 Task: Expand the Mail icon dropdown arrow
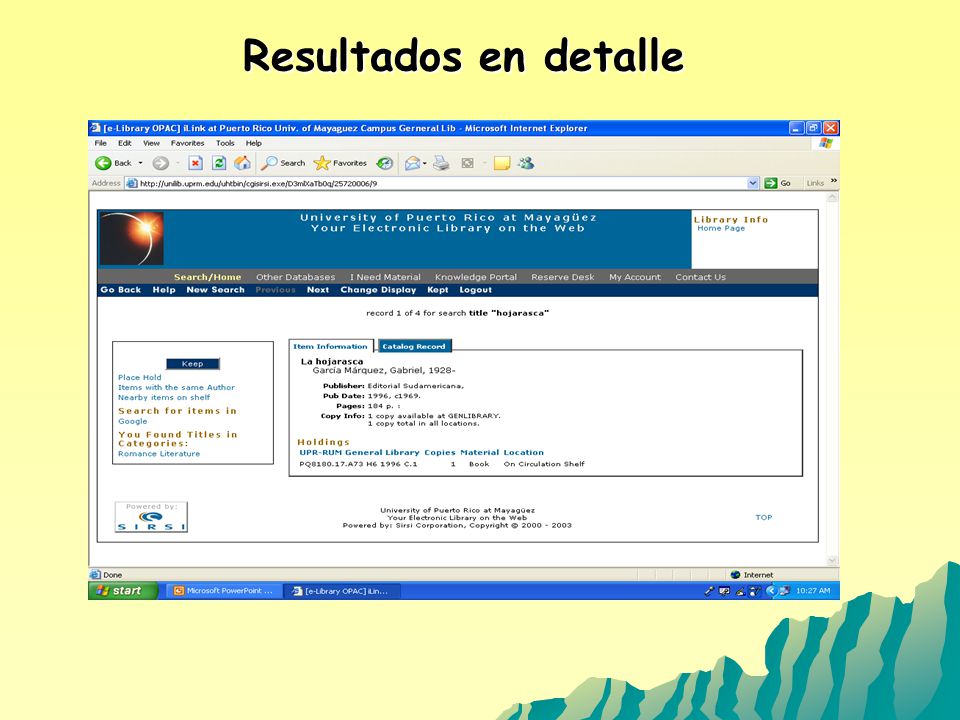(x=424, y=163)
